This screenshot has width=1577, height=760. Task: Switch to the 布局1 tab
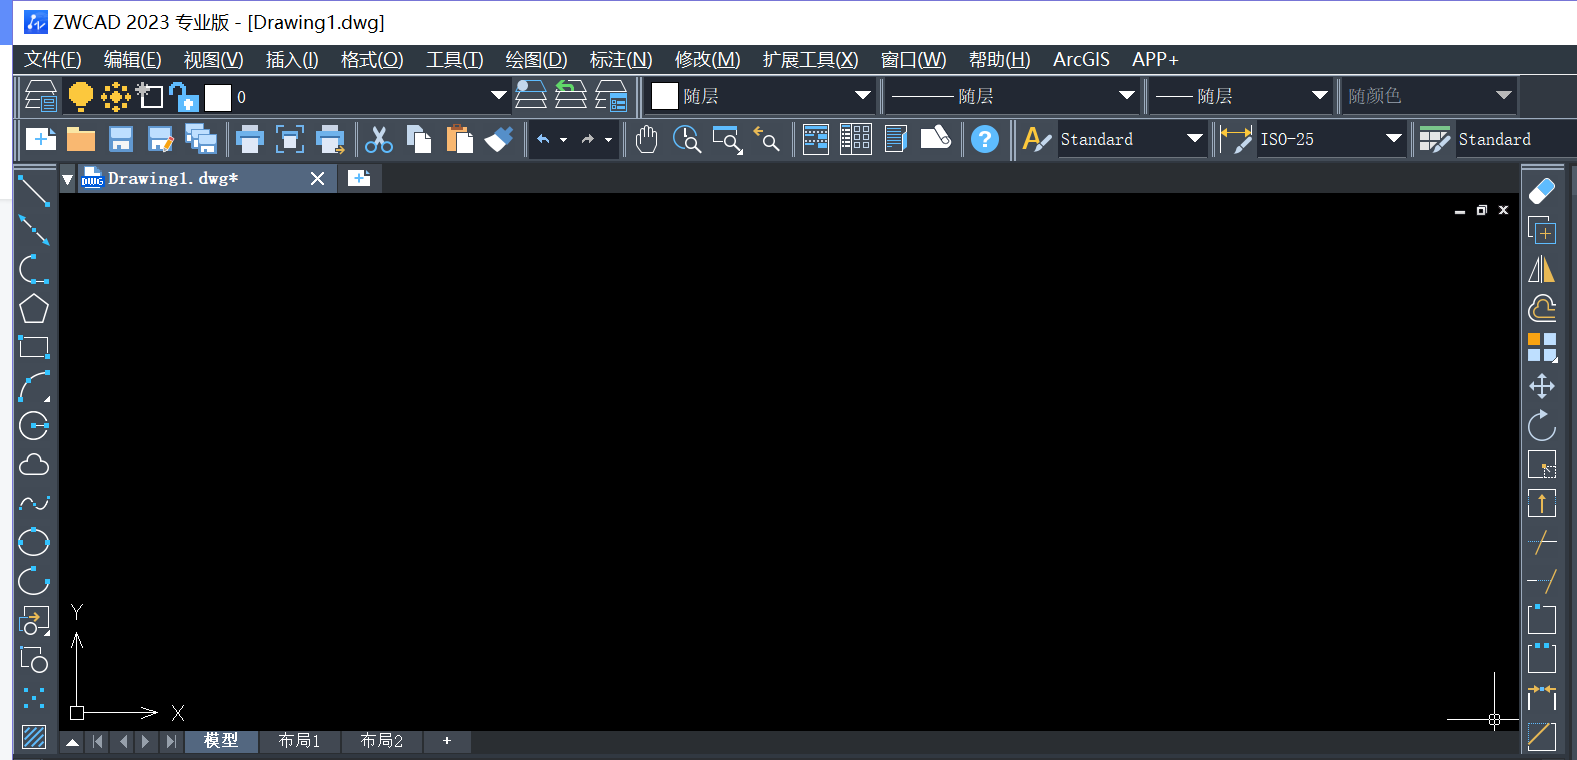point(299,741)
